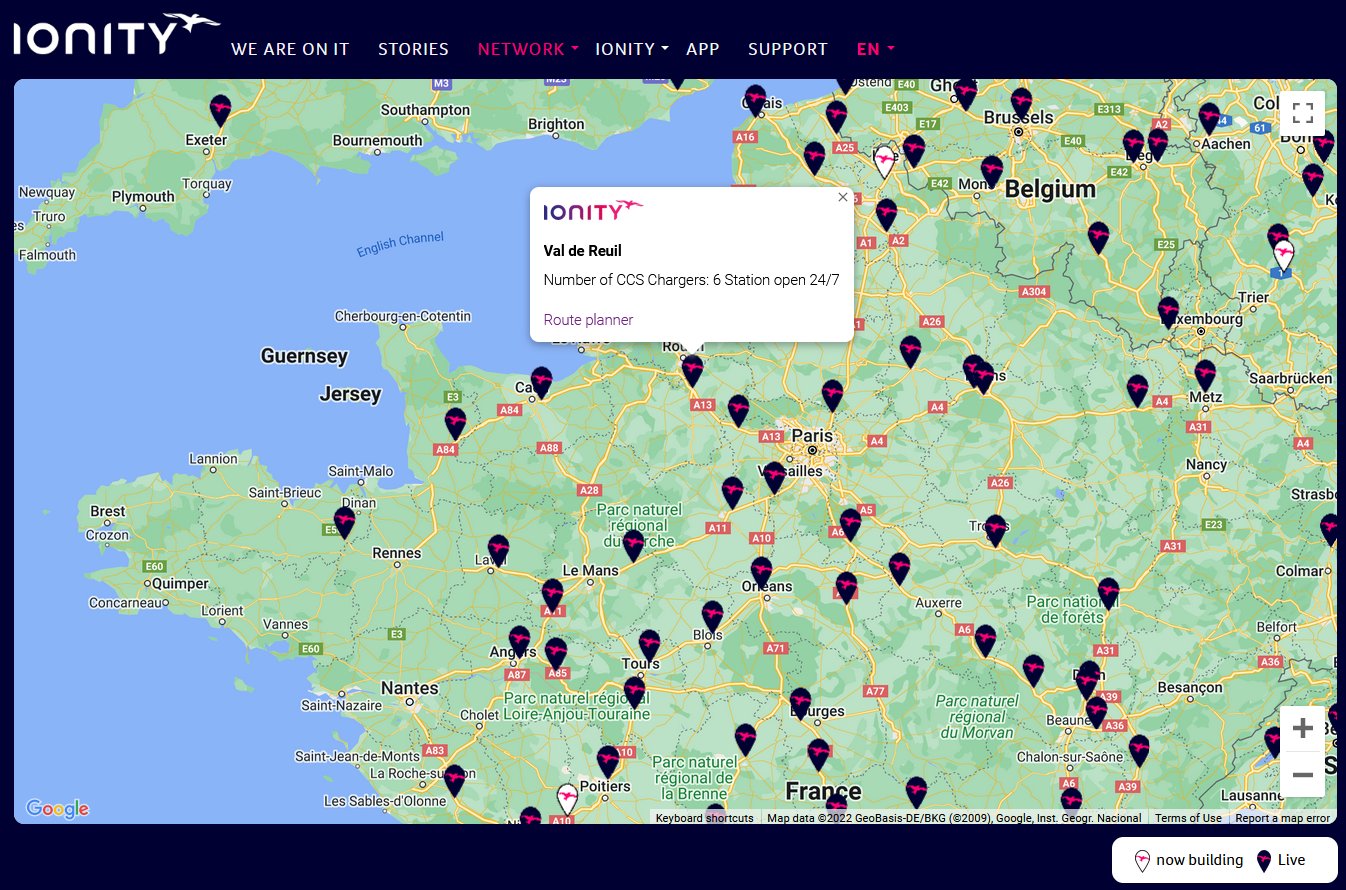Click the Google logo on map

57,809
